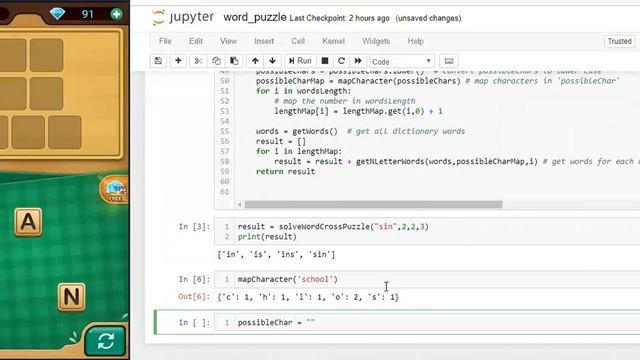Open the Kernel menu

click(x=333, y=41)
